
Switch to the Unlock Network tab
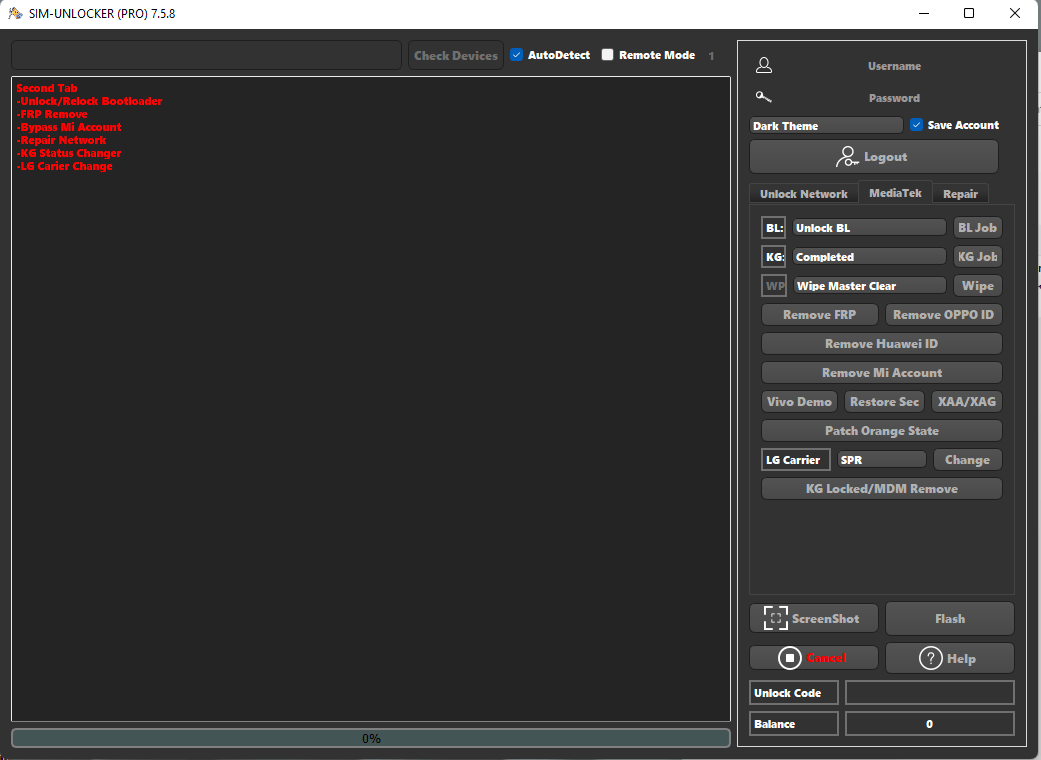click(x=803, y=194)
